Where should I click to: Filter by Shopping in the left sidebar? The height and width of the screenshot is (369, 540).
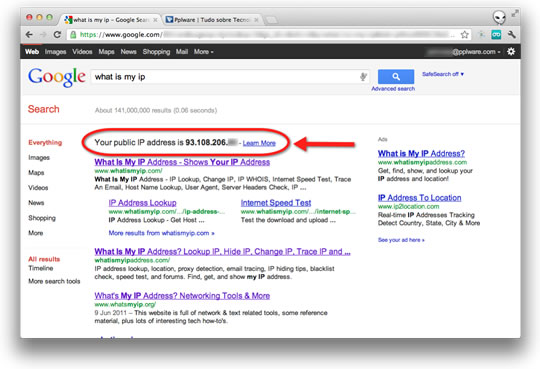[42, 218]
